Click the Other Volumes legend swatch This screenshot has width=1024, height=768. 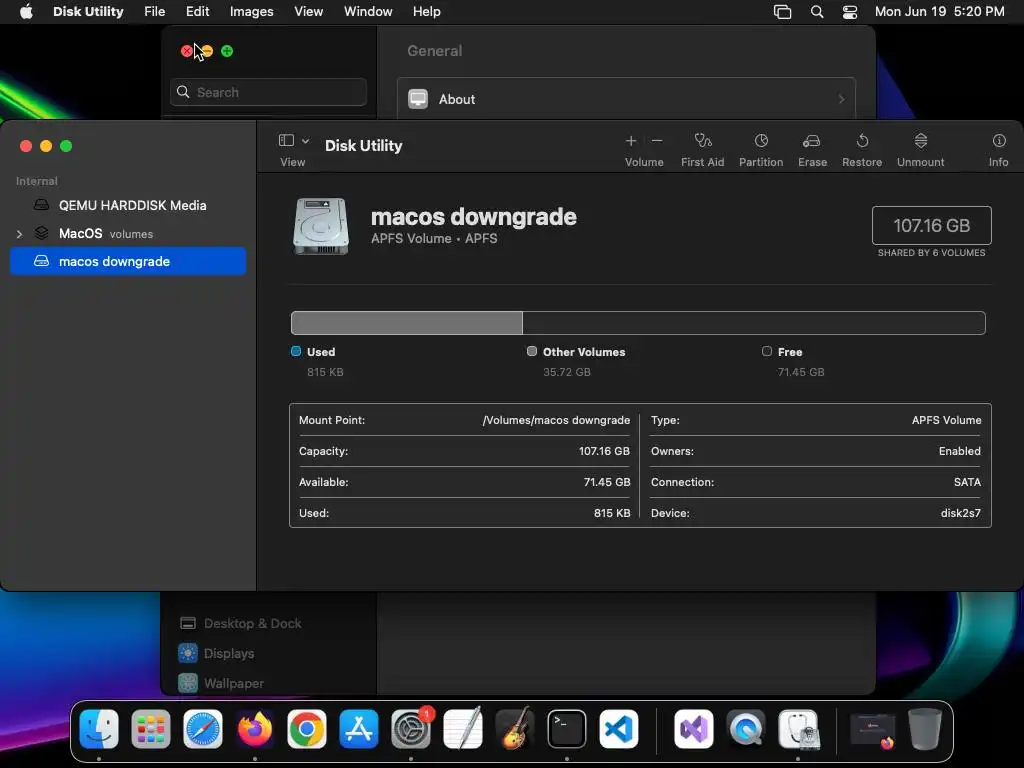point(532,351)
